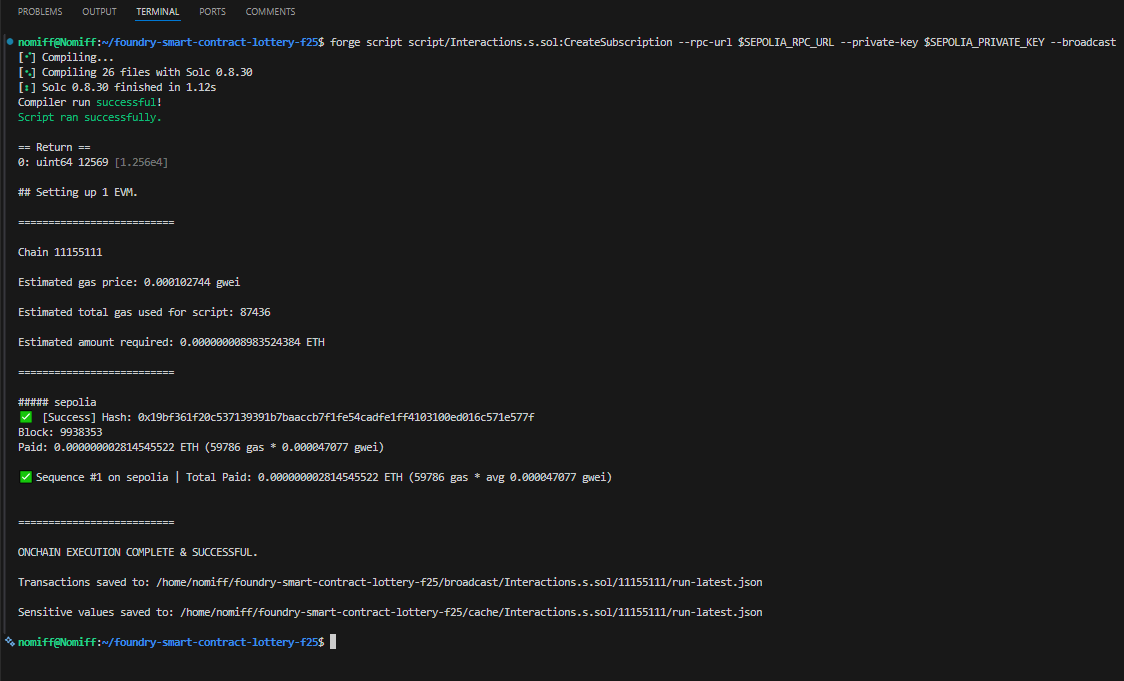Click the transaction hash 0x19bf361f20c5...

[x=335, y=417]
